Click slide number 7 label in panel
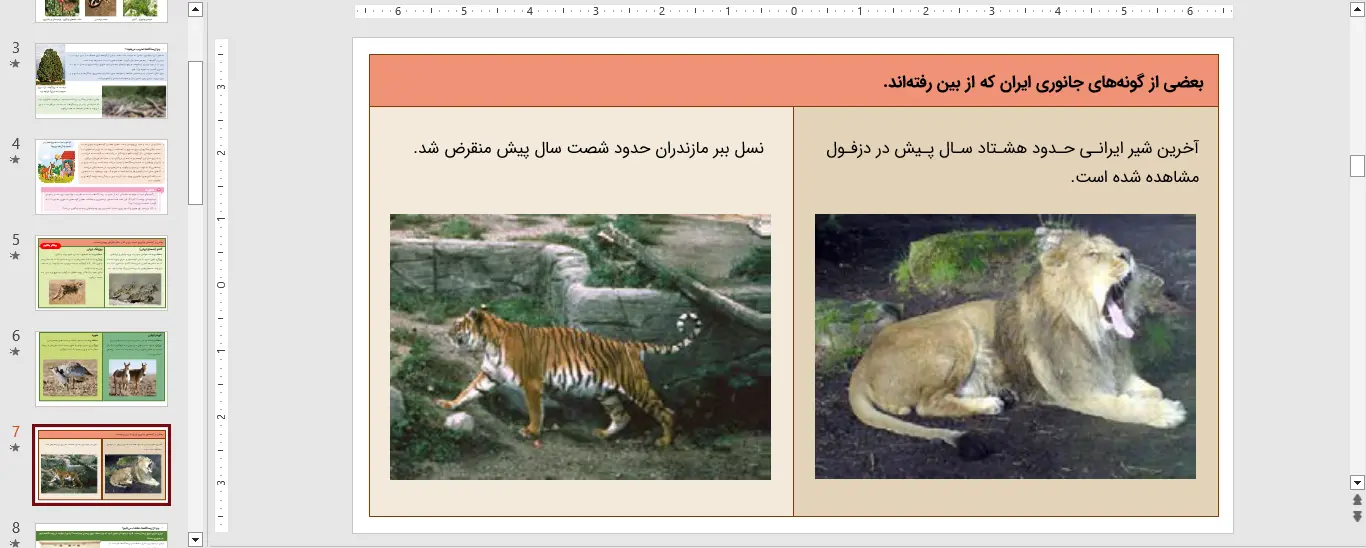1366x548 pixels. point(15,432)
